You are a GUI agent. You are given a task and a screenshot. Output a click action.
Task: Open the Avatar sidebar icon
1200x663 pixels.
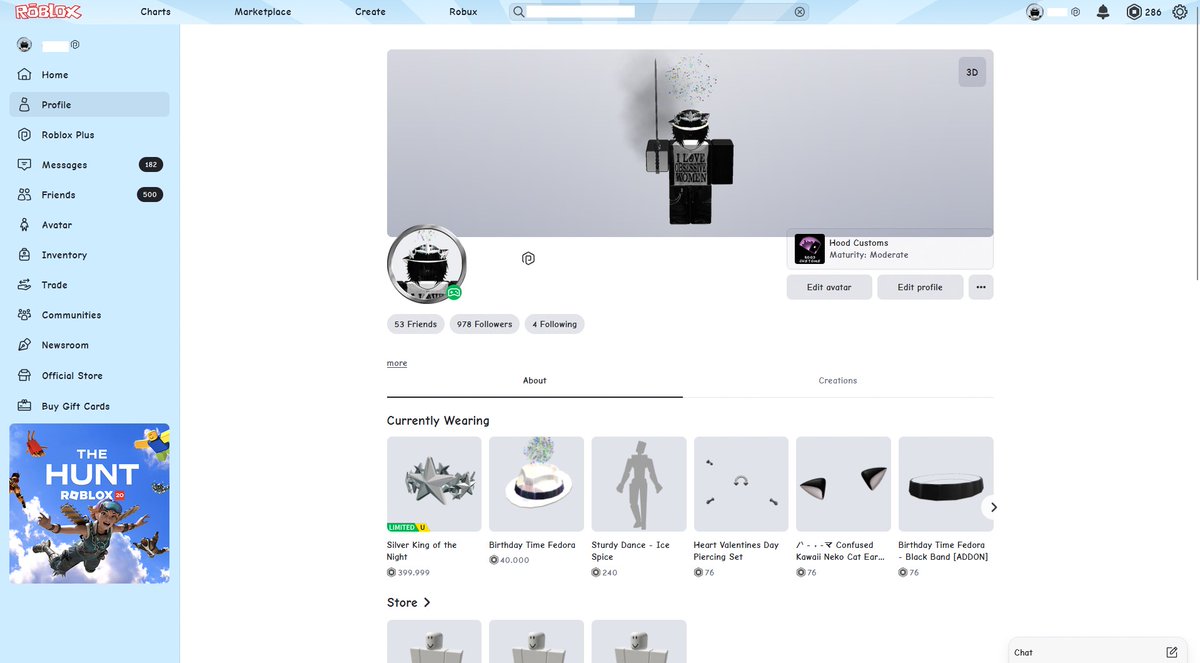tap(24, 225)
